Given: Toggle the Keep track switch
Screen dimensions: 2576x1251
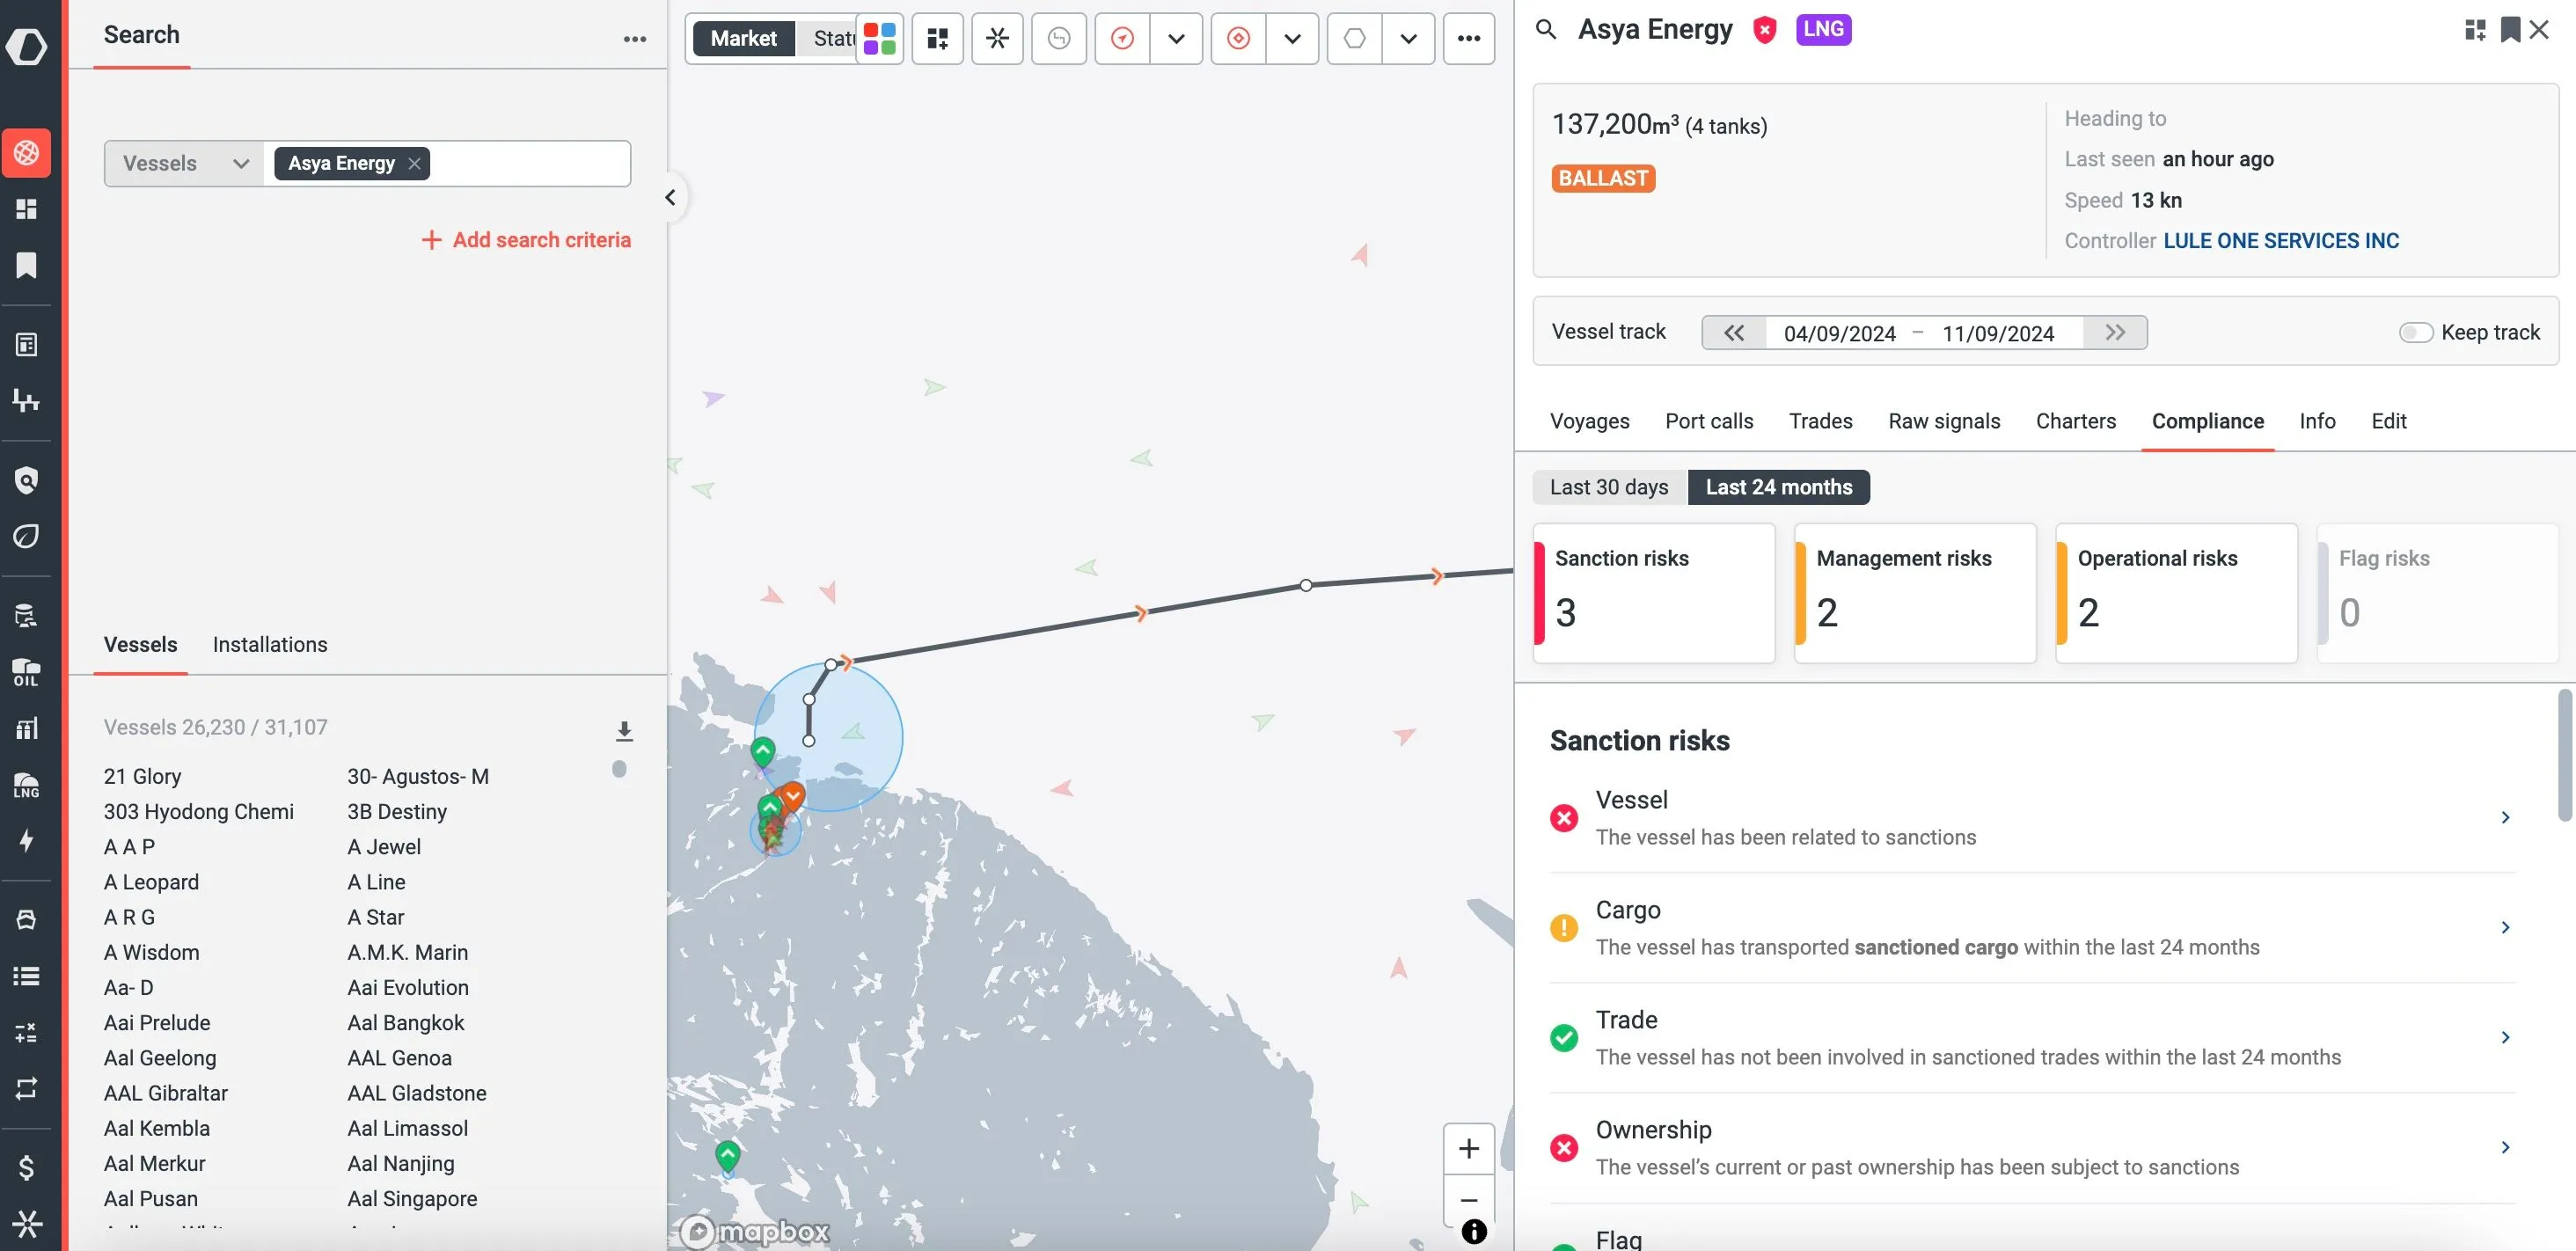Looking at the screenshot, I should pyautogui.click(x=2415, y=333).
